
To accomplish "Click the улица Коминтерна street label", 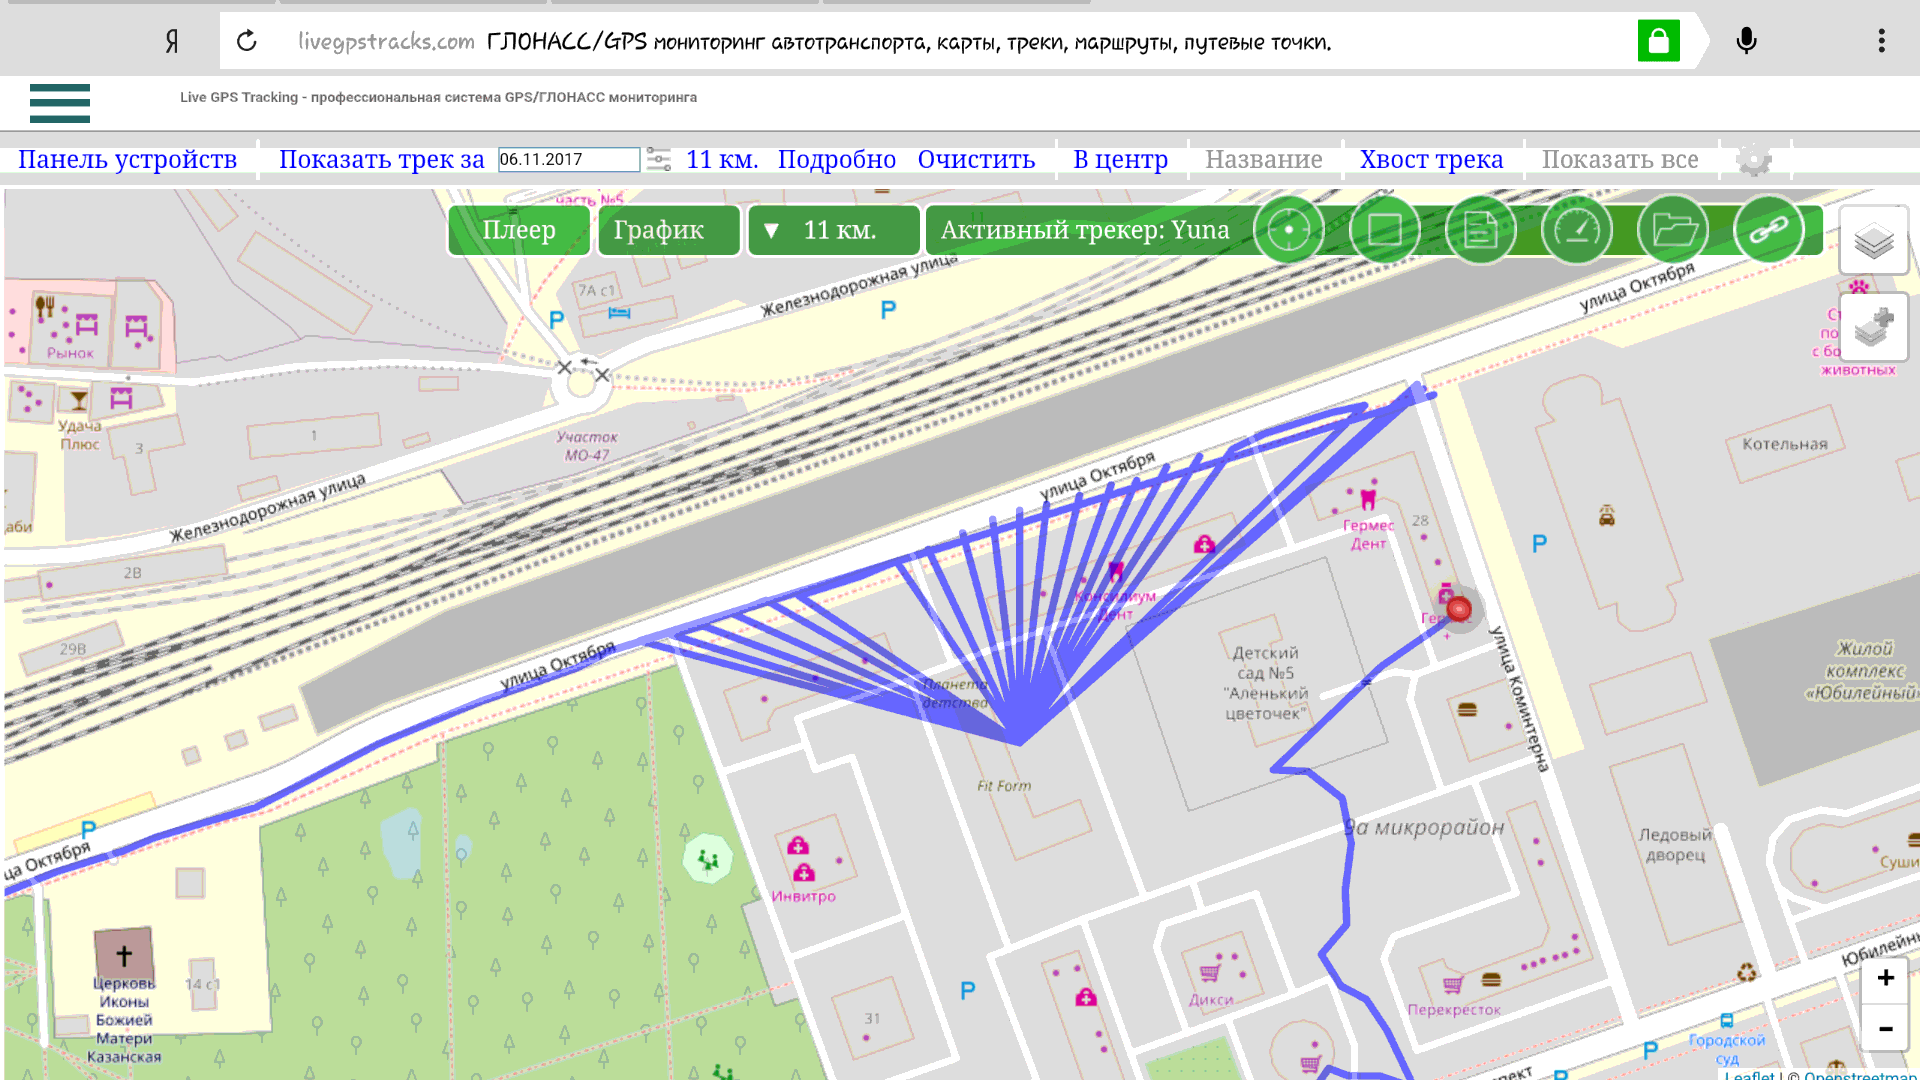I will [1519, 699].
